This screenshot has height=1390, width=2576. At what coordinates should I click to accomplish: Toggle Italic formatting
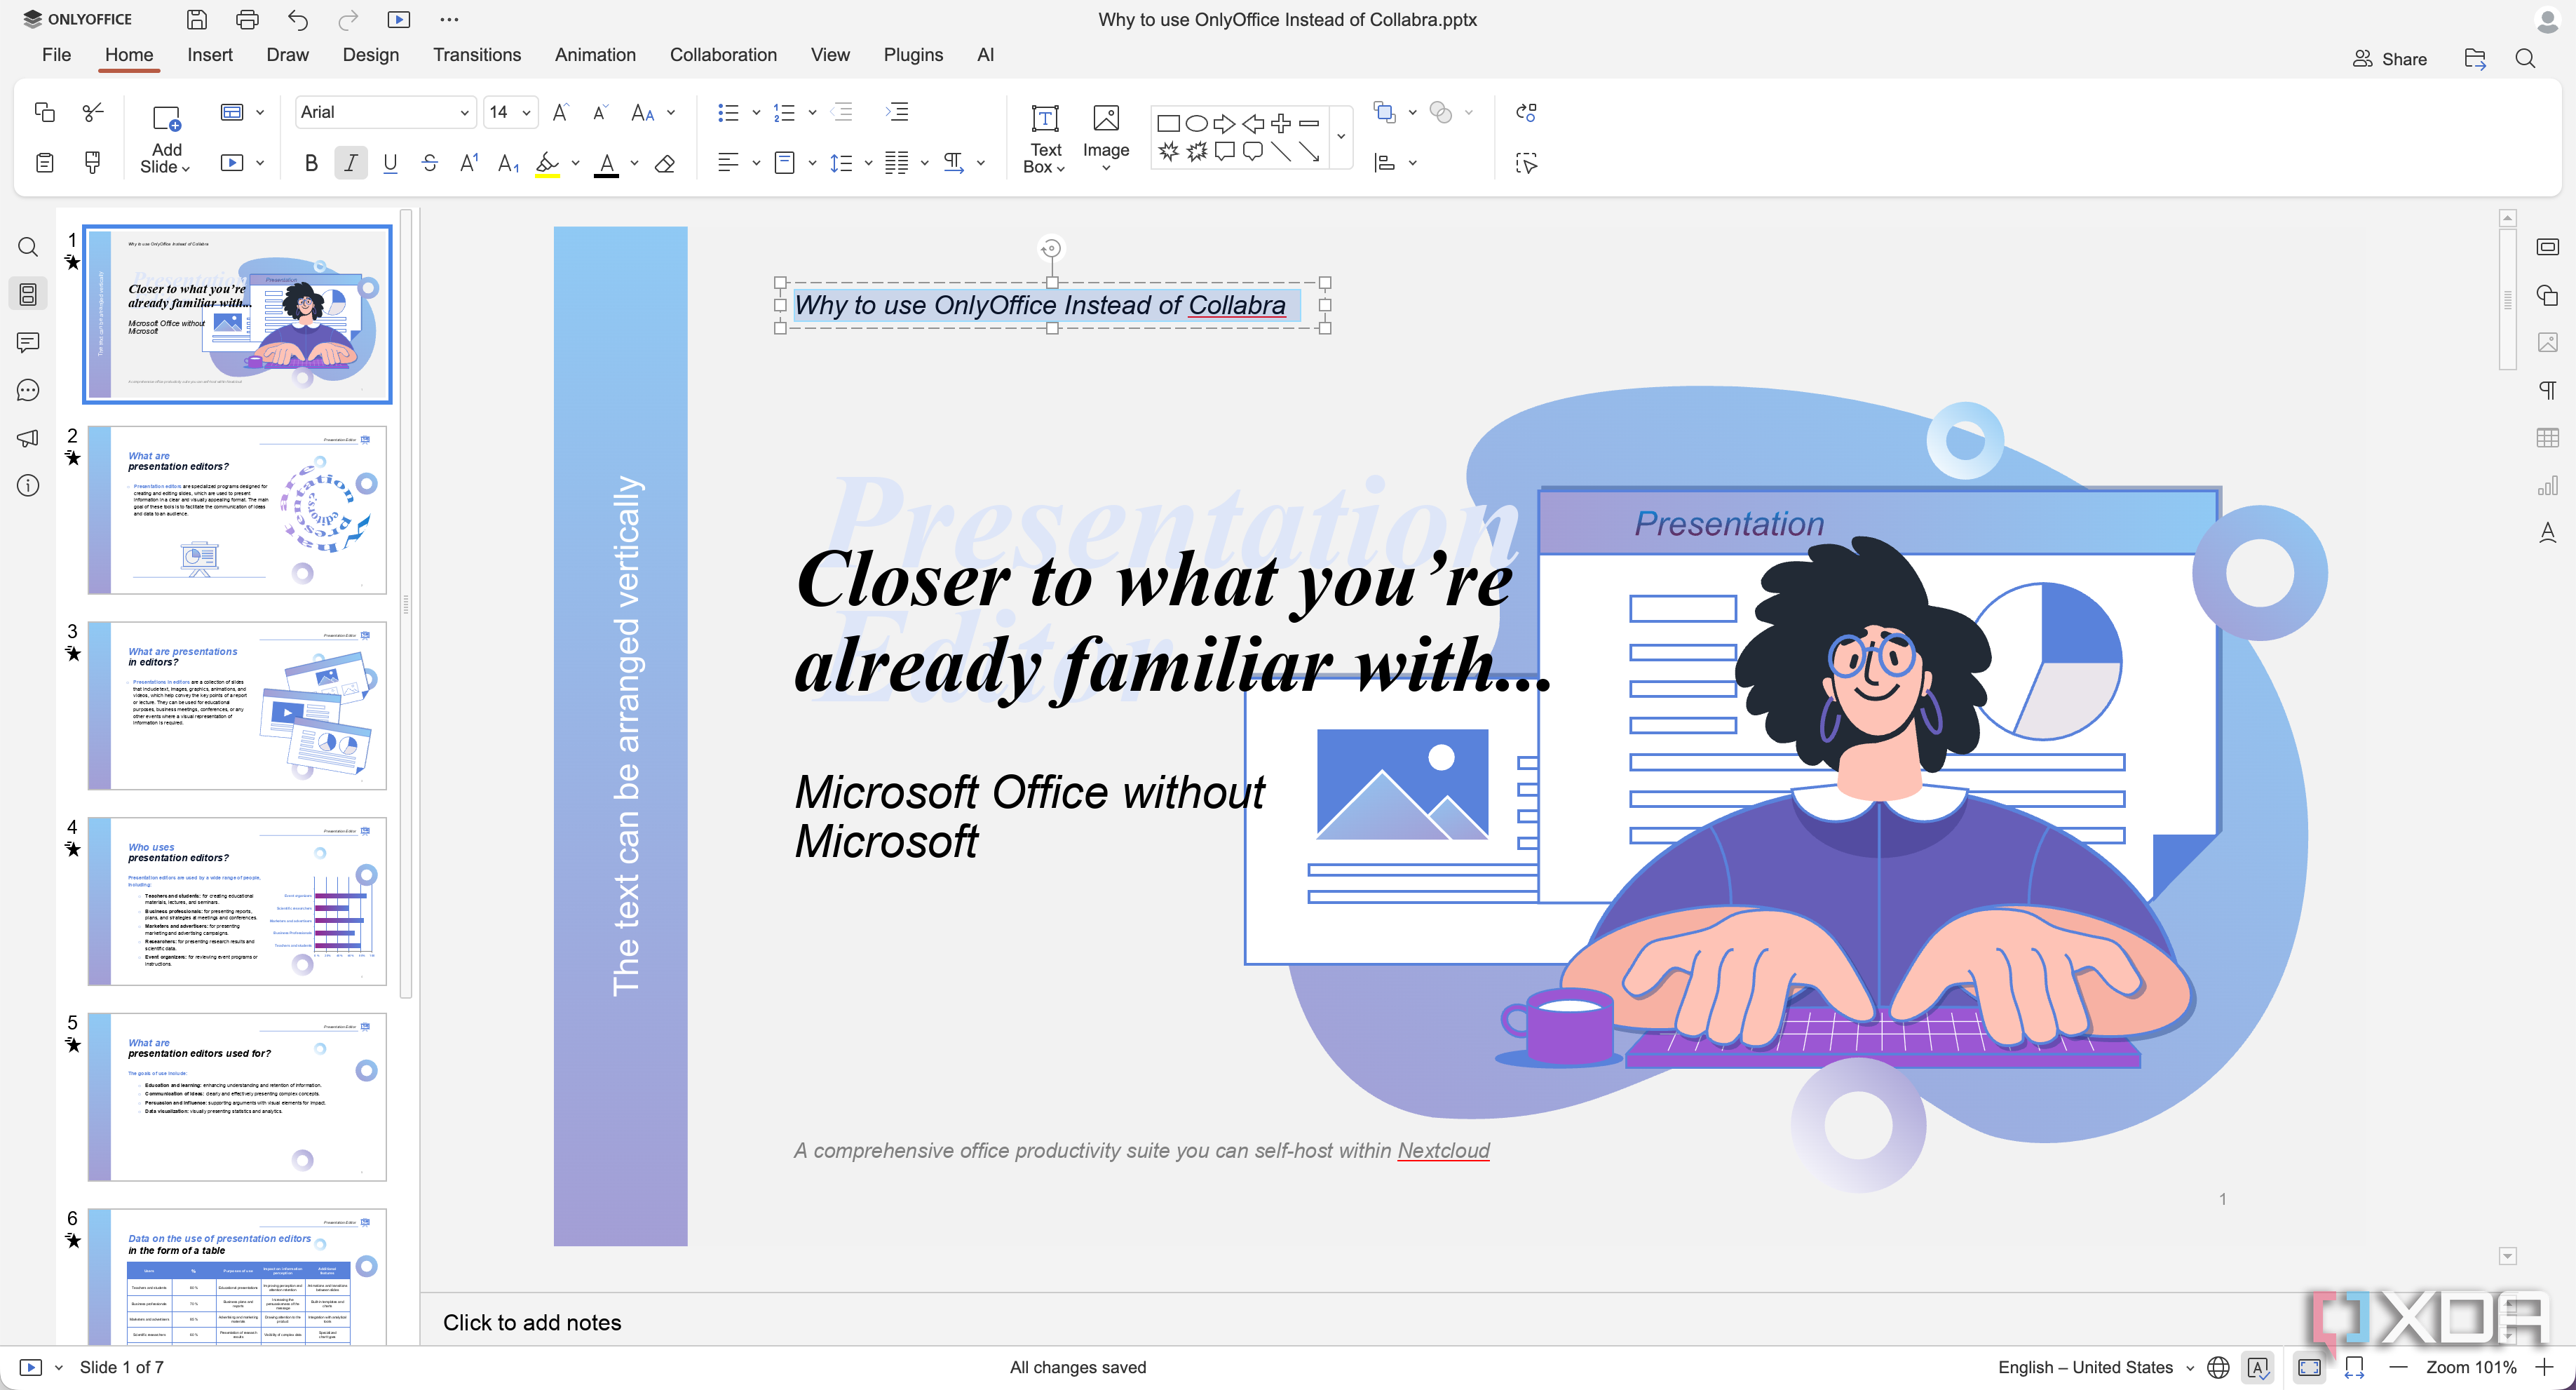[x=350, y=163]
